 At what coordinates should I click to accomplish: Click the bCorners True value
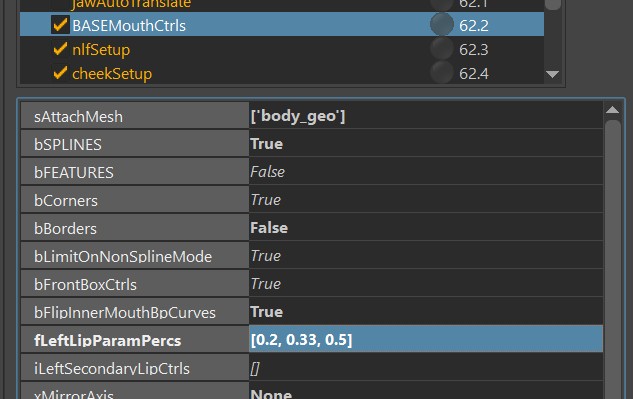(x=426, y=200)
